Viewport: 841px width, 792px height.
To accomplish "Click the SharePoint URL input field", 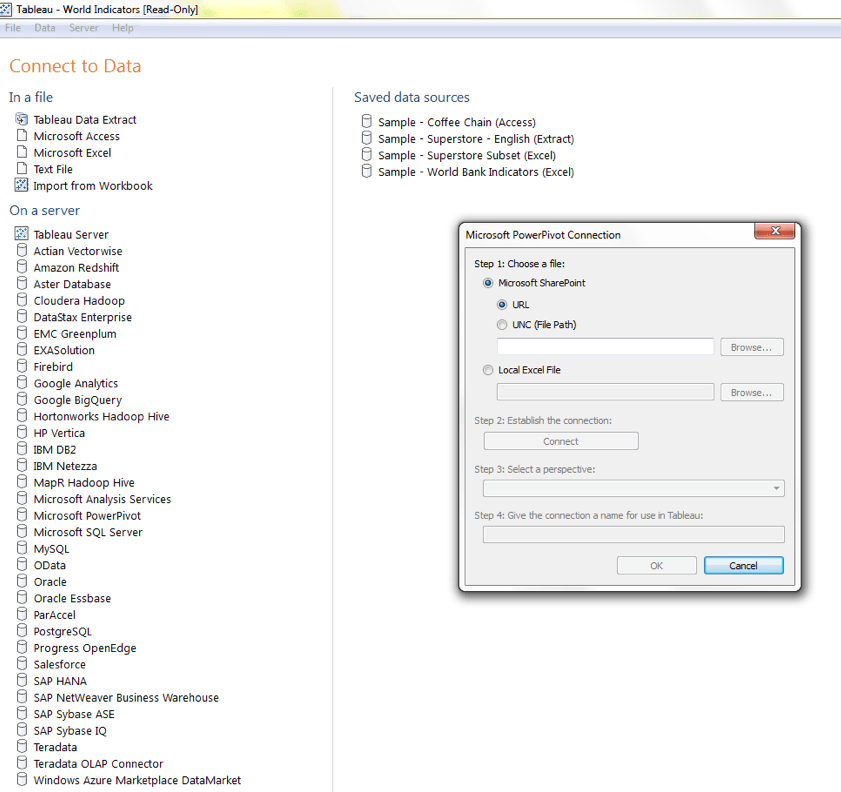I will click(x=605, y=347).
